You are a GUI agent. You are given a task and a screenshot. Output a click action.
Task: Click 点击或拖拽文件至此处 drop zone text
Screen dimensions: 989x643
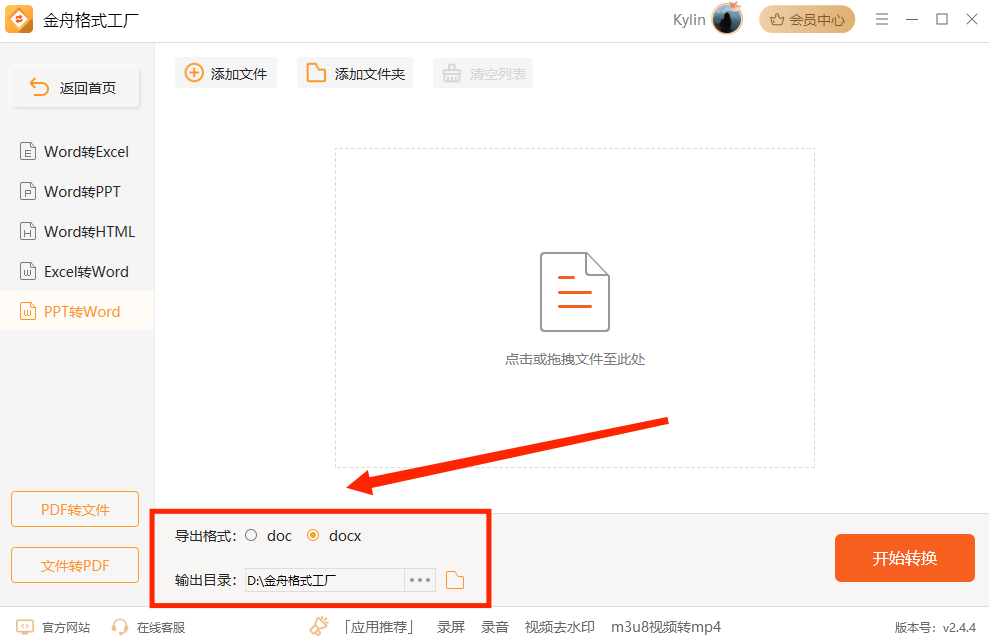(575, 359)
